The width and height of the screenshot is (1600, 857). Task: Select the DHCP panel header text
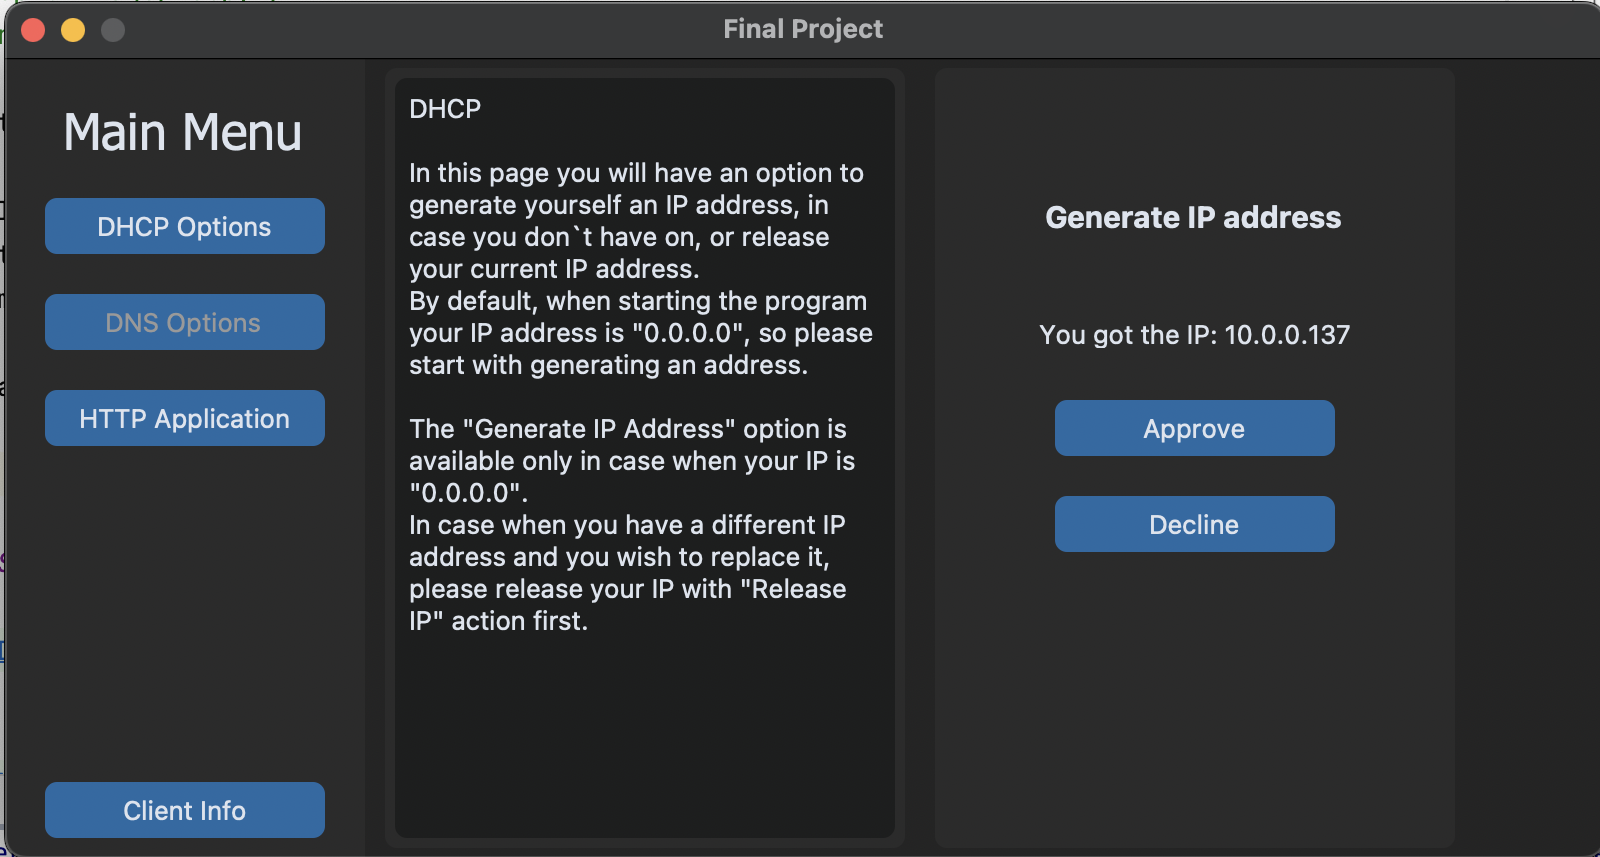(444, 109)
